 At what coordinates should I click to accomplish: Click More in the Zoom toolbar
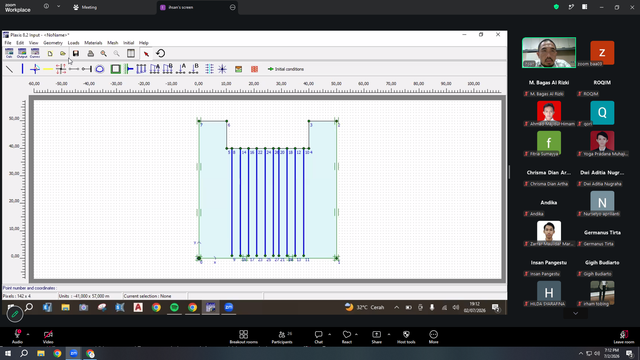(433, 337)
